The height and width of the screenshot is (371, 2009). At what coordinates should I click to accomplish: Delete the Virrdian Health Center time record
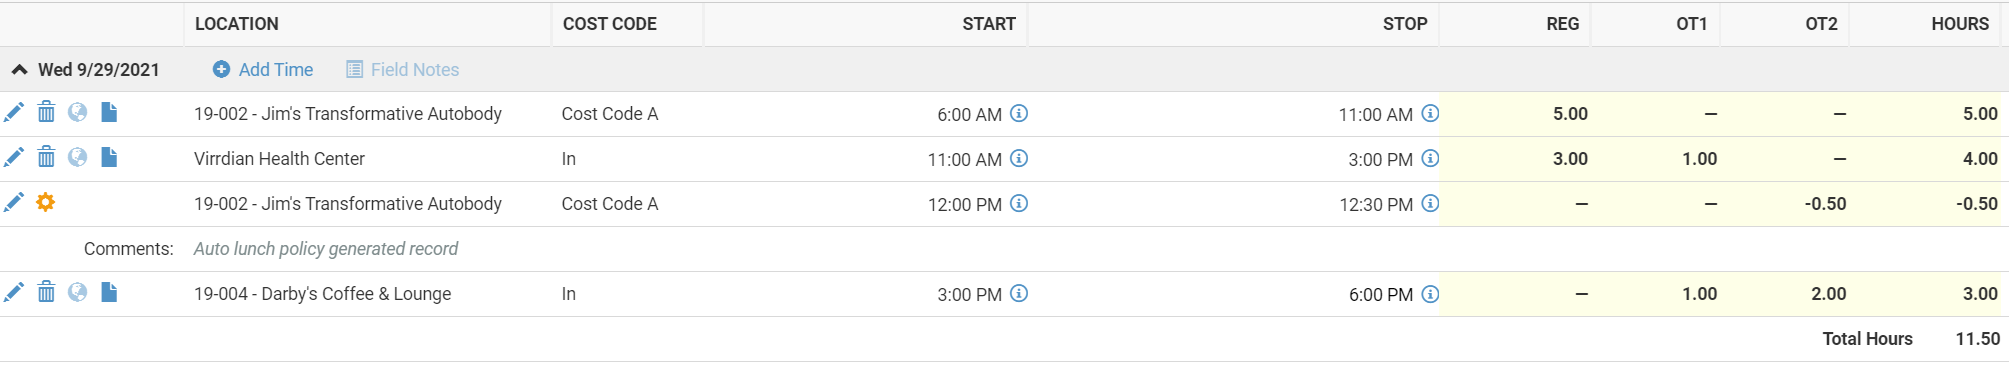46,157
